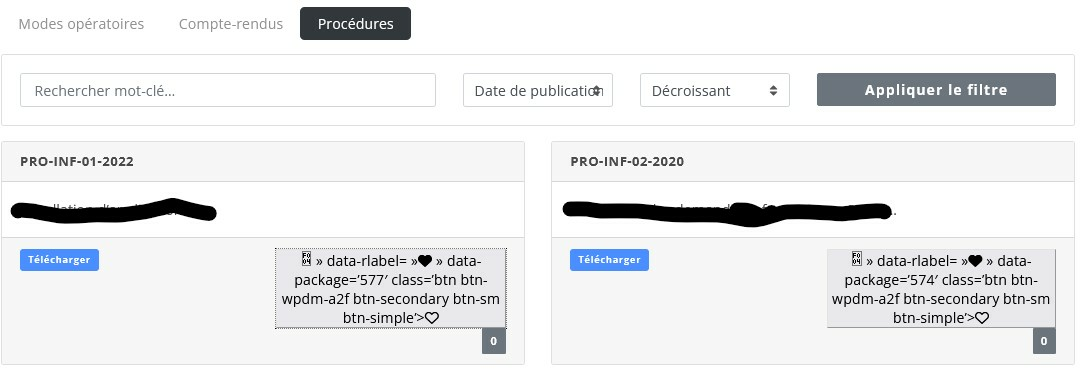Open the Date de publication sort dropdown

coord(538,90)
